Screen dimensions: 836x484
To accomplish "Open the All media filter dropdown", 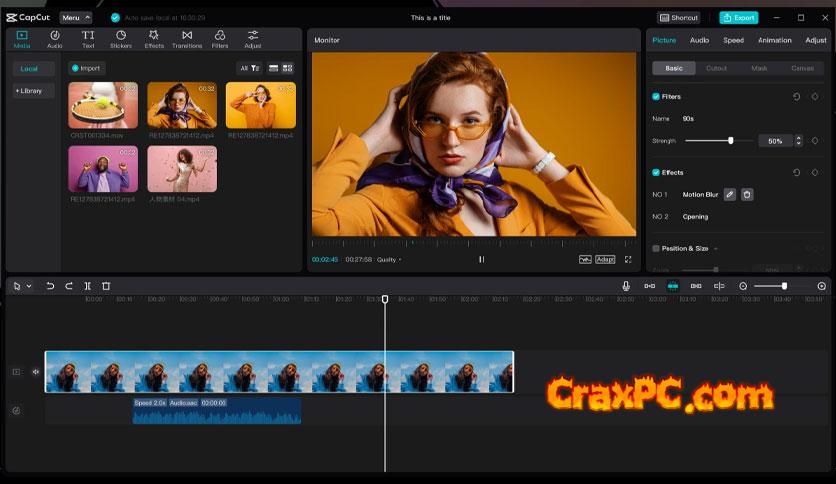I will click(249, 68).
